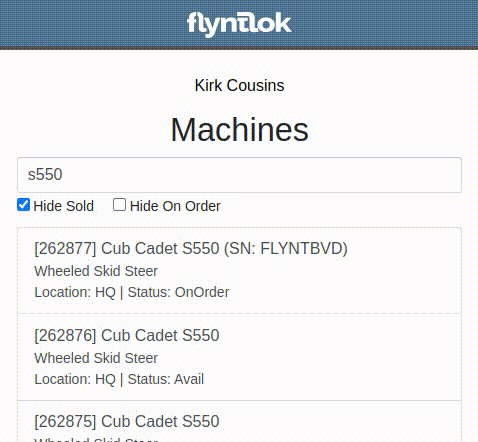
Task: Click the [262876] ID number
Action: tap(65, 335)
